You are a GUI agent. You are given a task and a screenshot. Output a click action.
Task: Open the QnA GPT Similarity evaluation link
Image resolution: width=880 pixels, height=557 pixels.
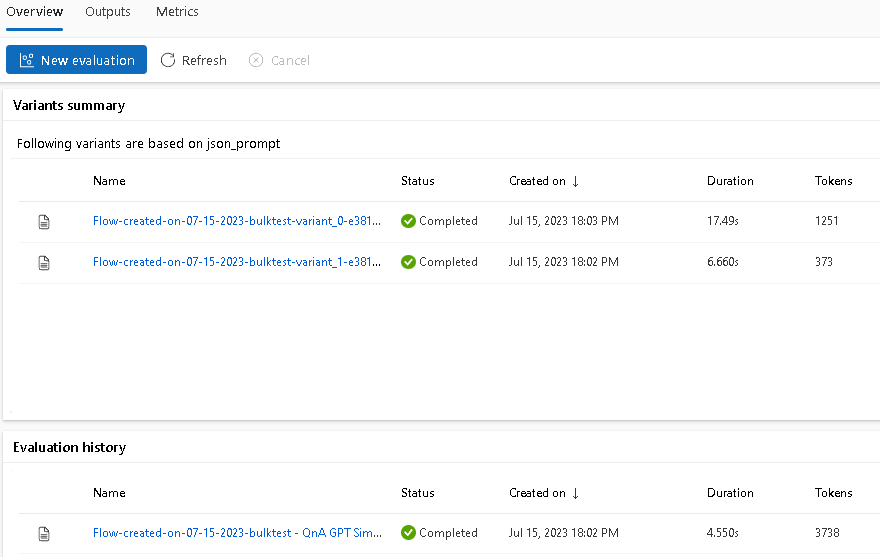pos(237,533)
